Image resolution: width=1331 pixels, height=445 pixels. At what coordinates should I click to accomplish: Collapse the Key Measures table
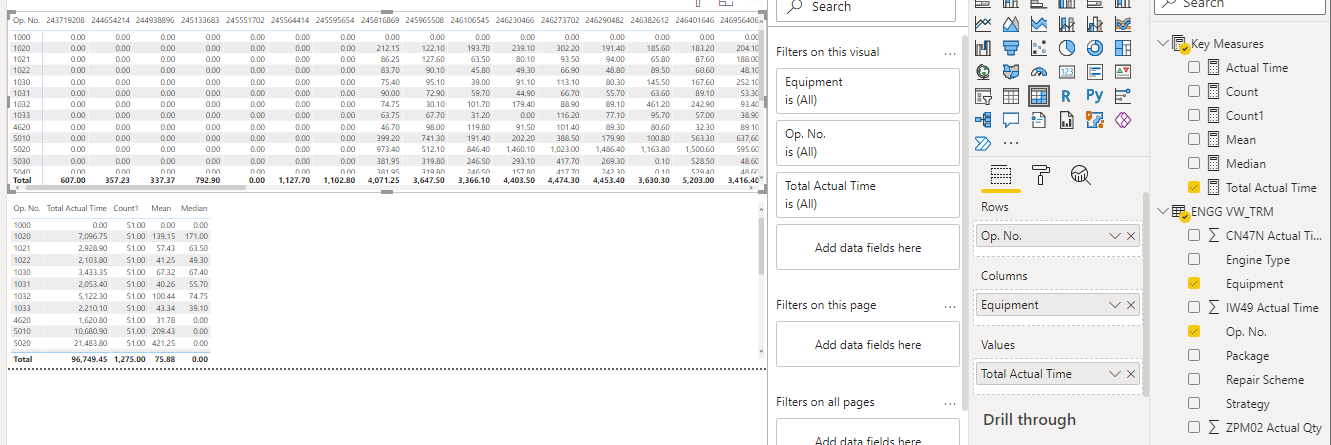[1163, 43]
